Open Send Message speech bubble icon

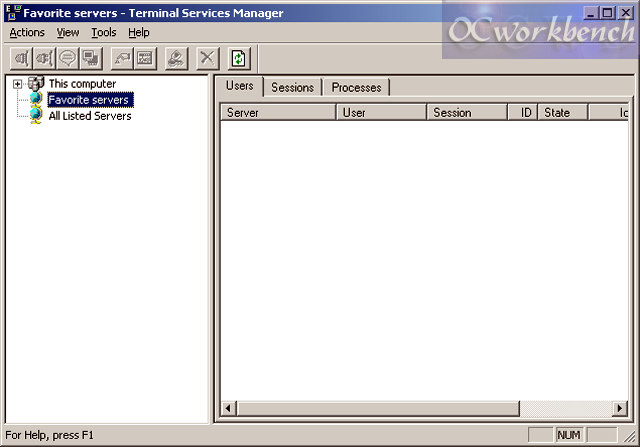pos(67,58)
